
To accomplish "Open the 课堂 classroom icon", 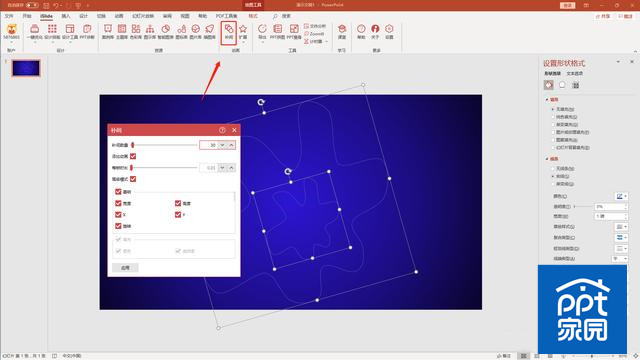I will (342, 32).
